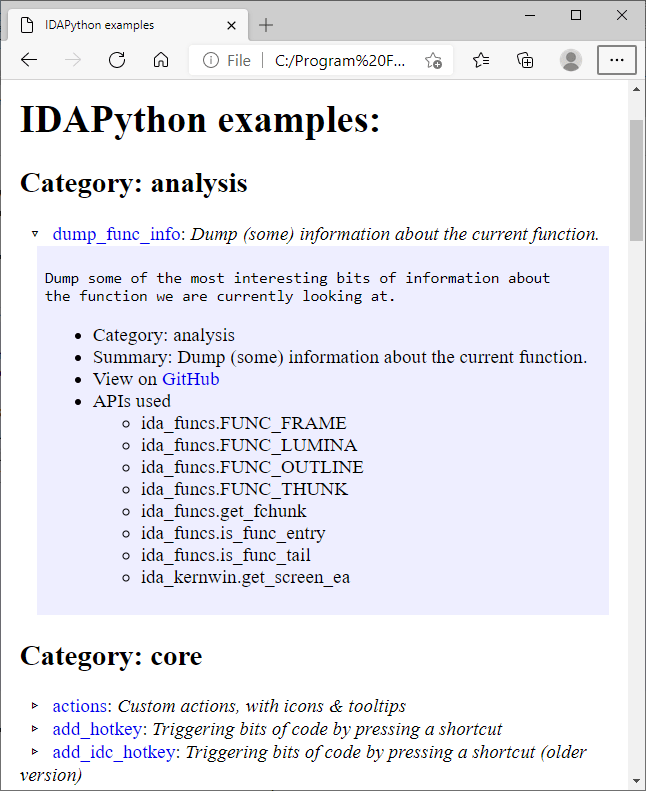The image size is (646, 791).
Task: Open the Settings and more ellipsis menu
Action: click(616, 60)
